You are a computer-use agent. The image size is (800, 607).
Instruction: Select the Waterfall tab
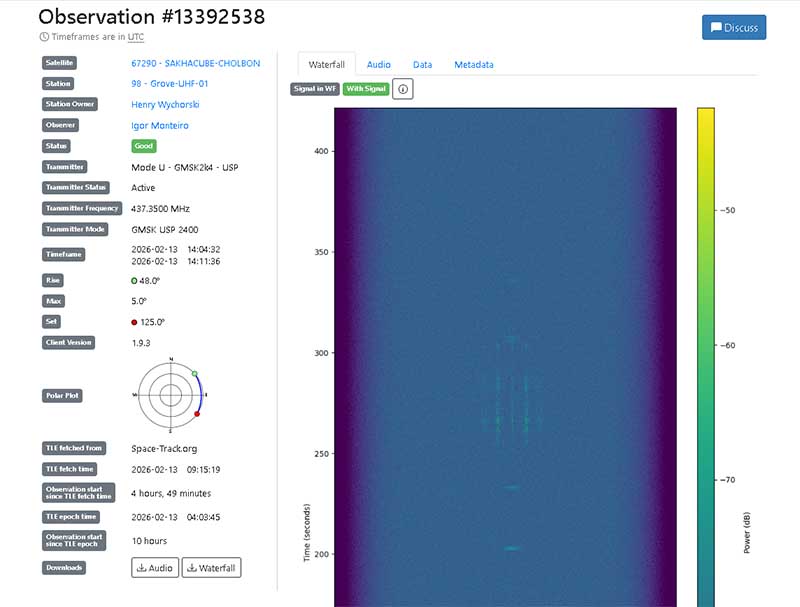click(x=326, y=65)
